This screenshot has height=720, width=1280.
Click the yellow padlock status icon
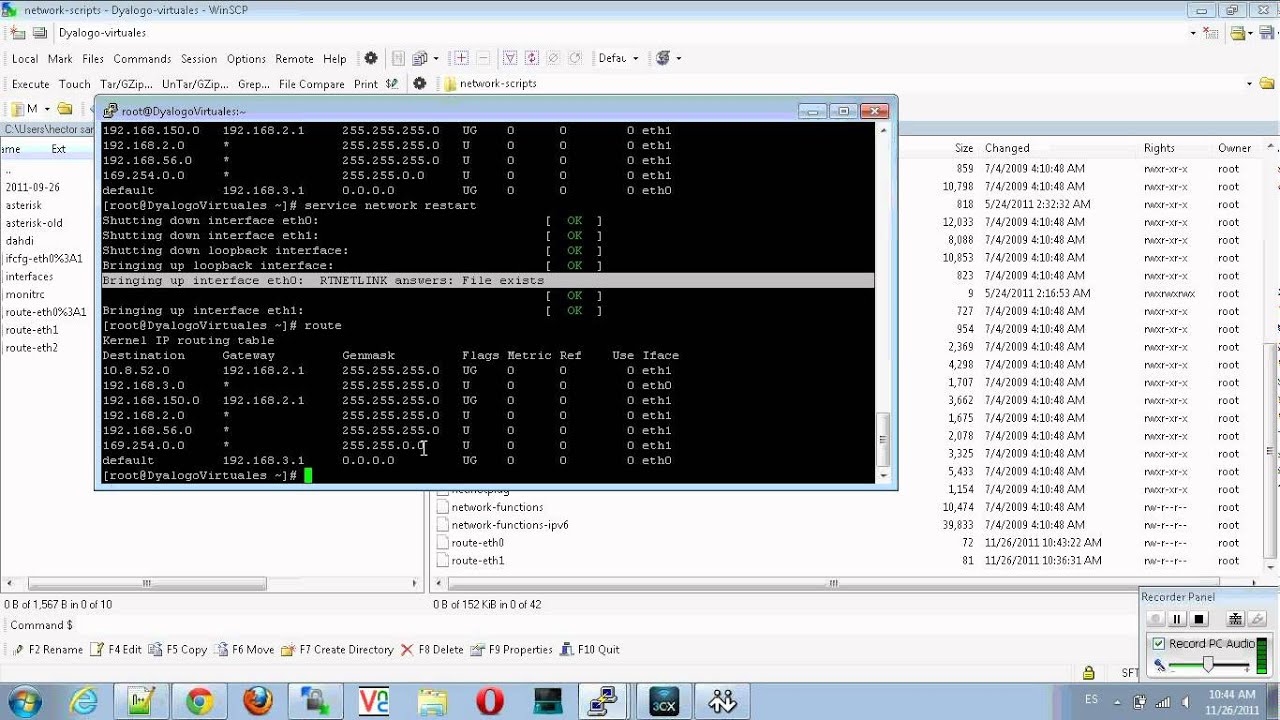pos(1088,673)
